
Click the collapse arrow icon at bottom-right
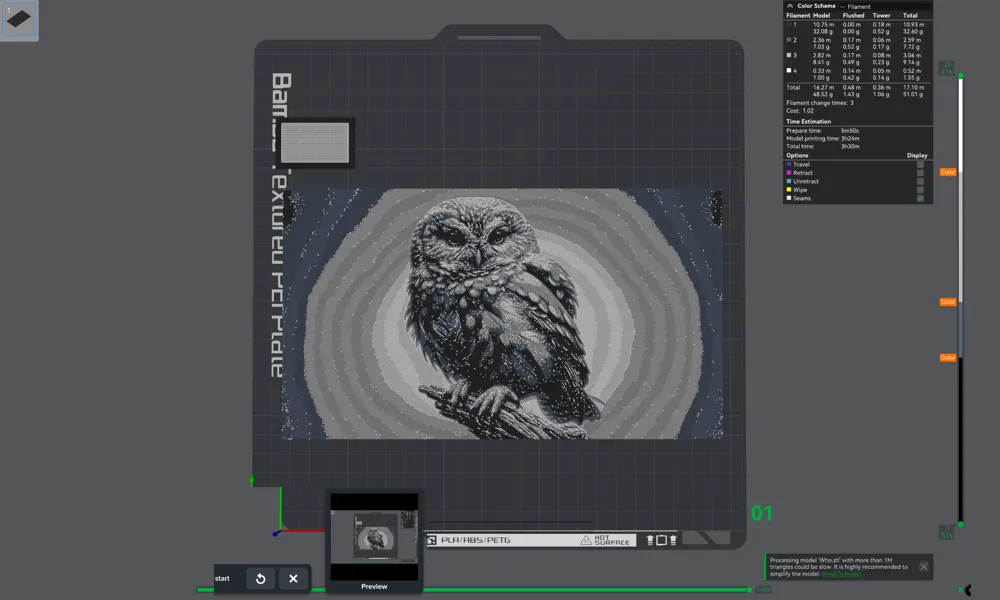point(967,590)
